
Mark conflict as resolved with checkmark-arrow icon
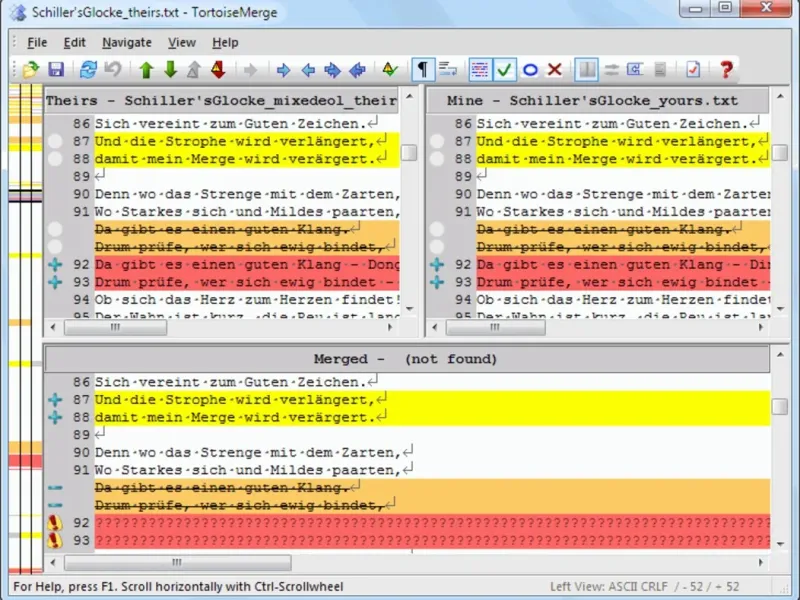point(390,69)
